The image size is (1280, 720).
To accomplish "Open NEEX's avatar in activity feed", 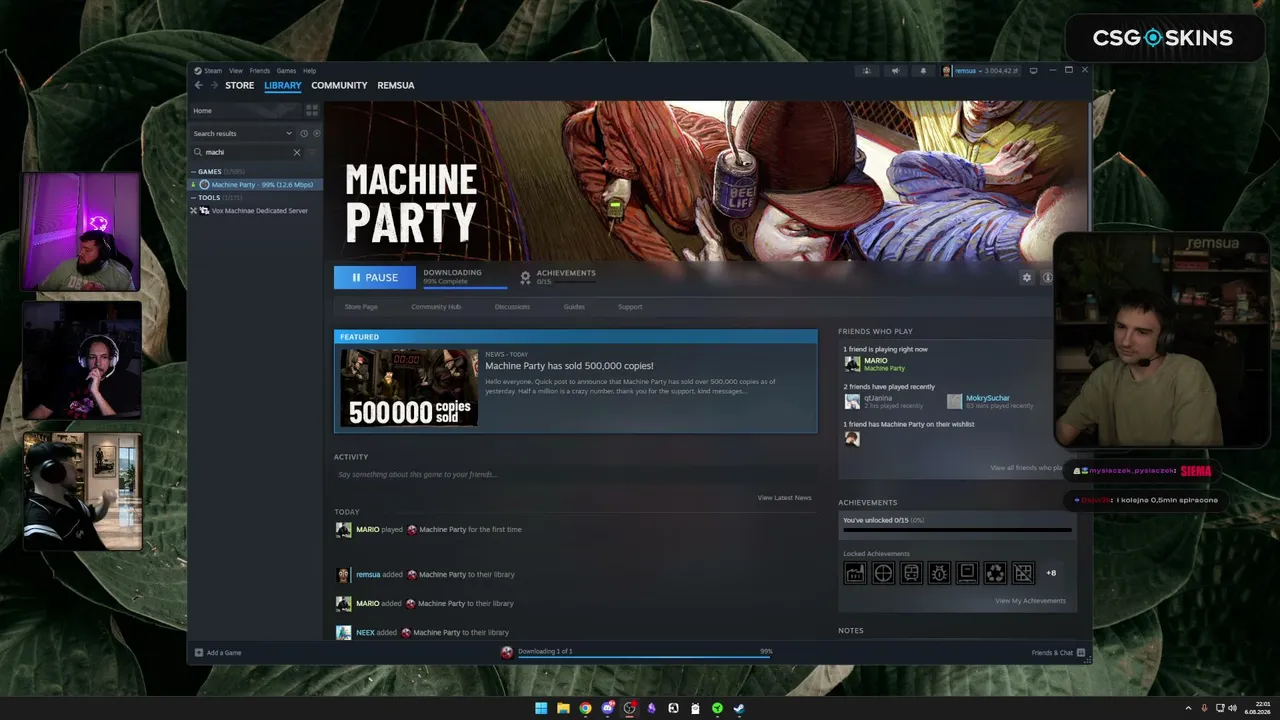I will click(343, 632).
